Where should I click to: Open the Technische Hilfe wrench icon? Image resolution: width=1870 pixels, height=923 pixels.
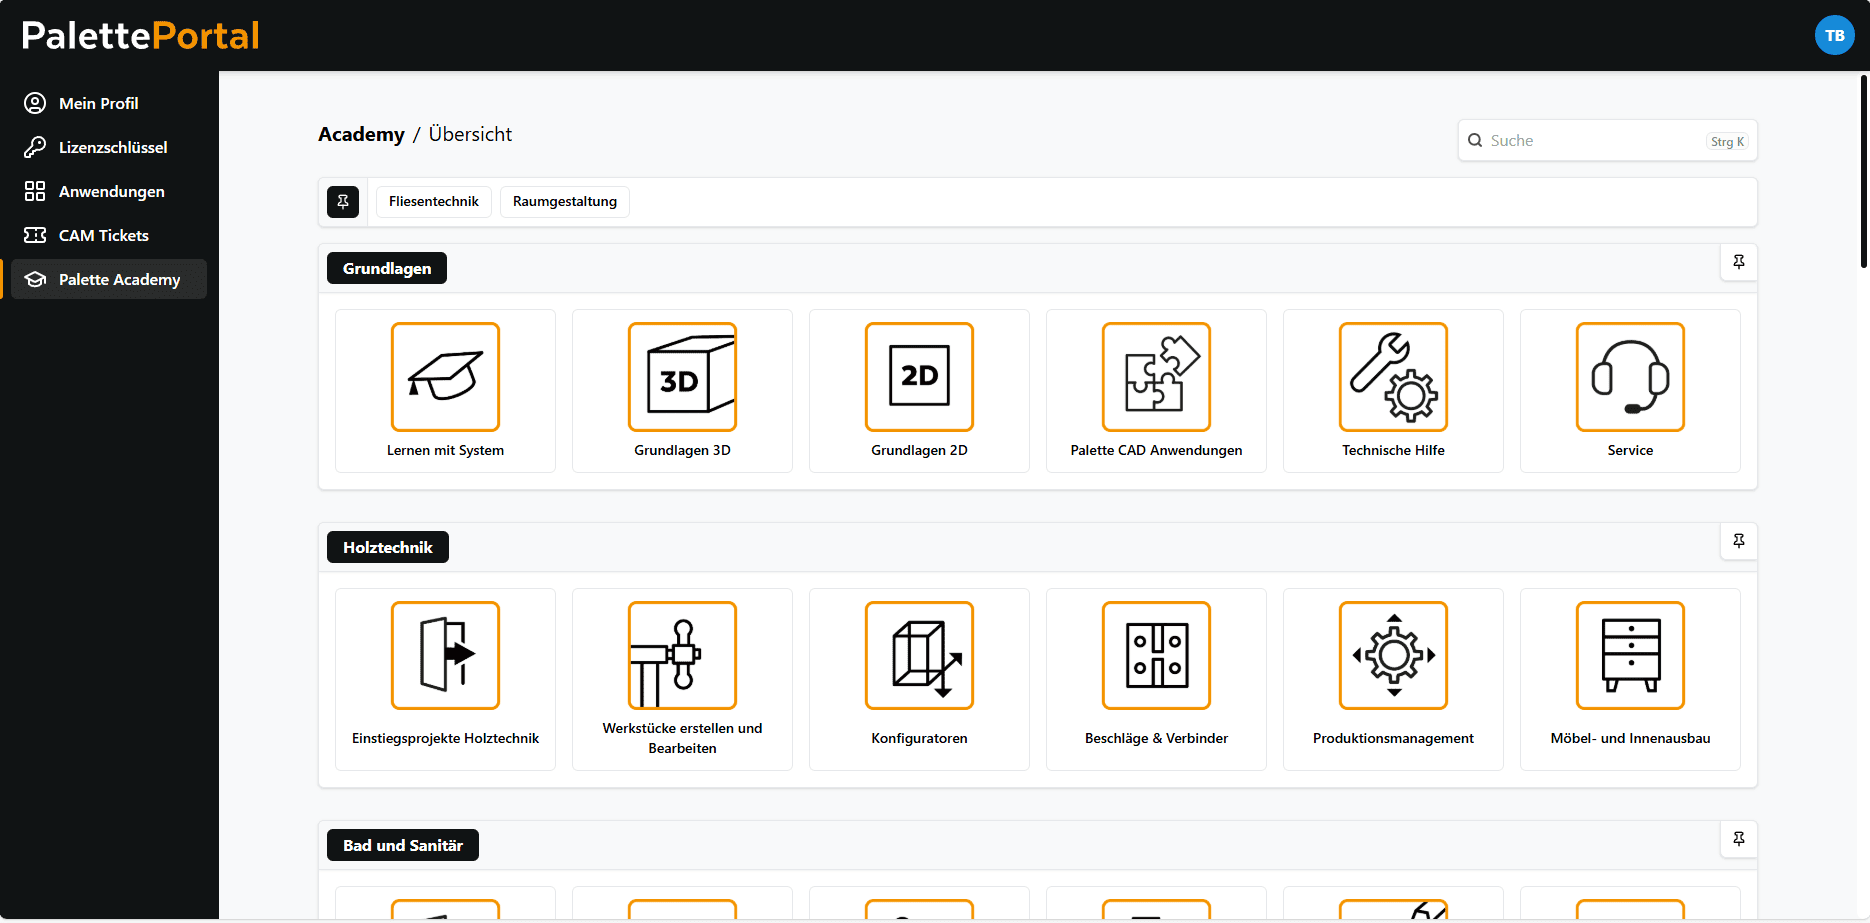pos(1393,377)
